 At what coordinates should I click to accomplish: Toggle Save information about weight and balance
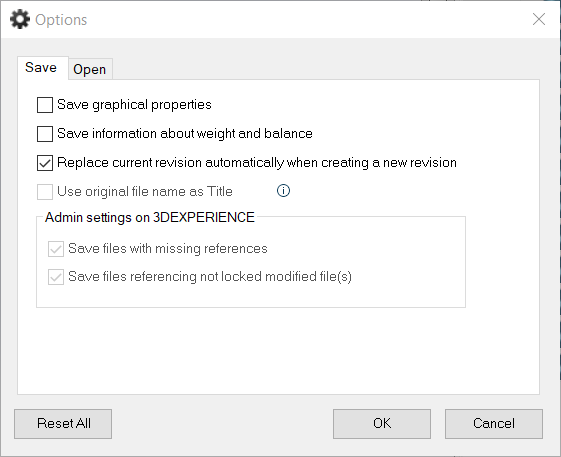pyautogui.click(x=45, y=134)
